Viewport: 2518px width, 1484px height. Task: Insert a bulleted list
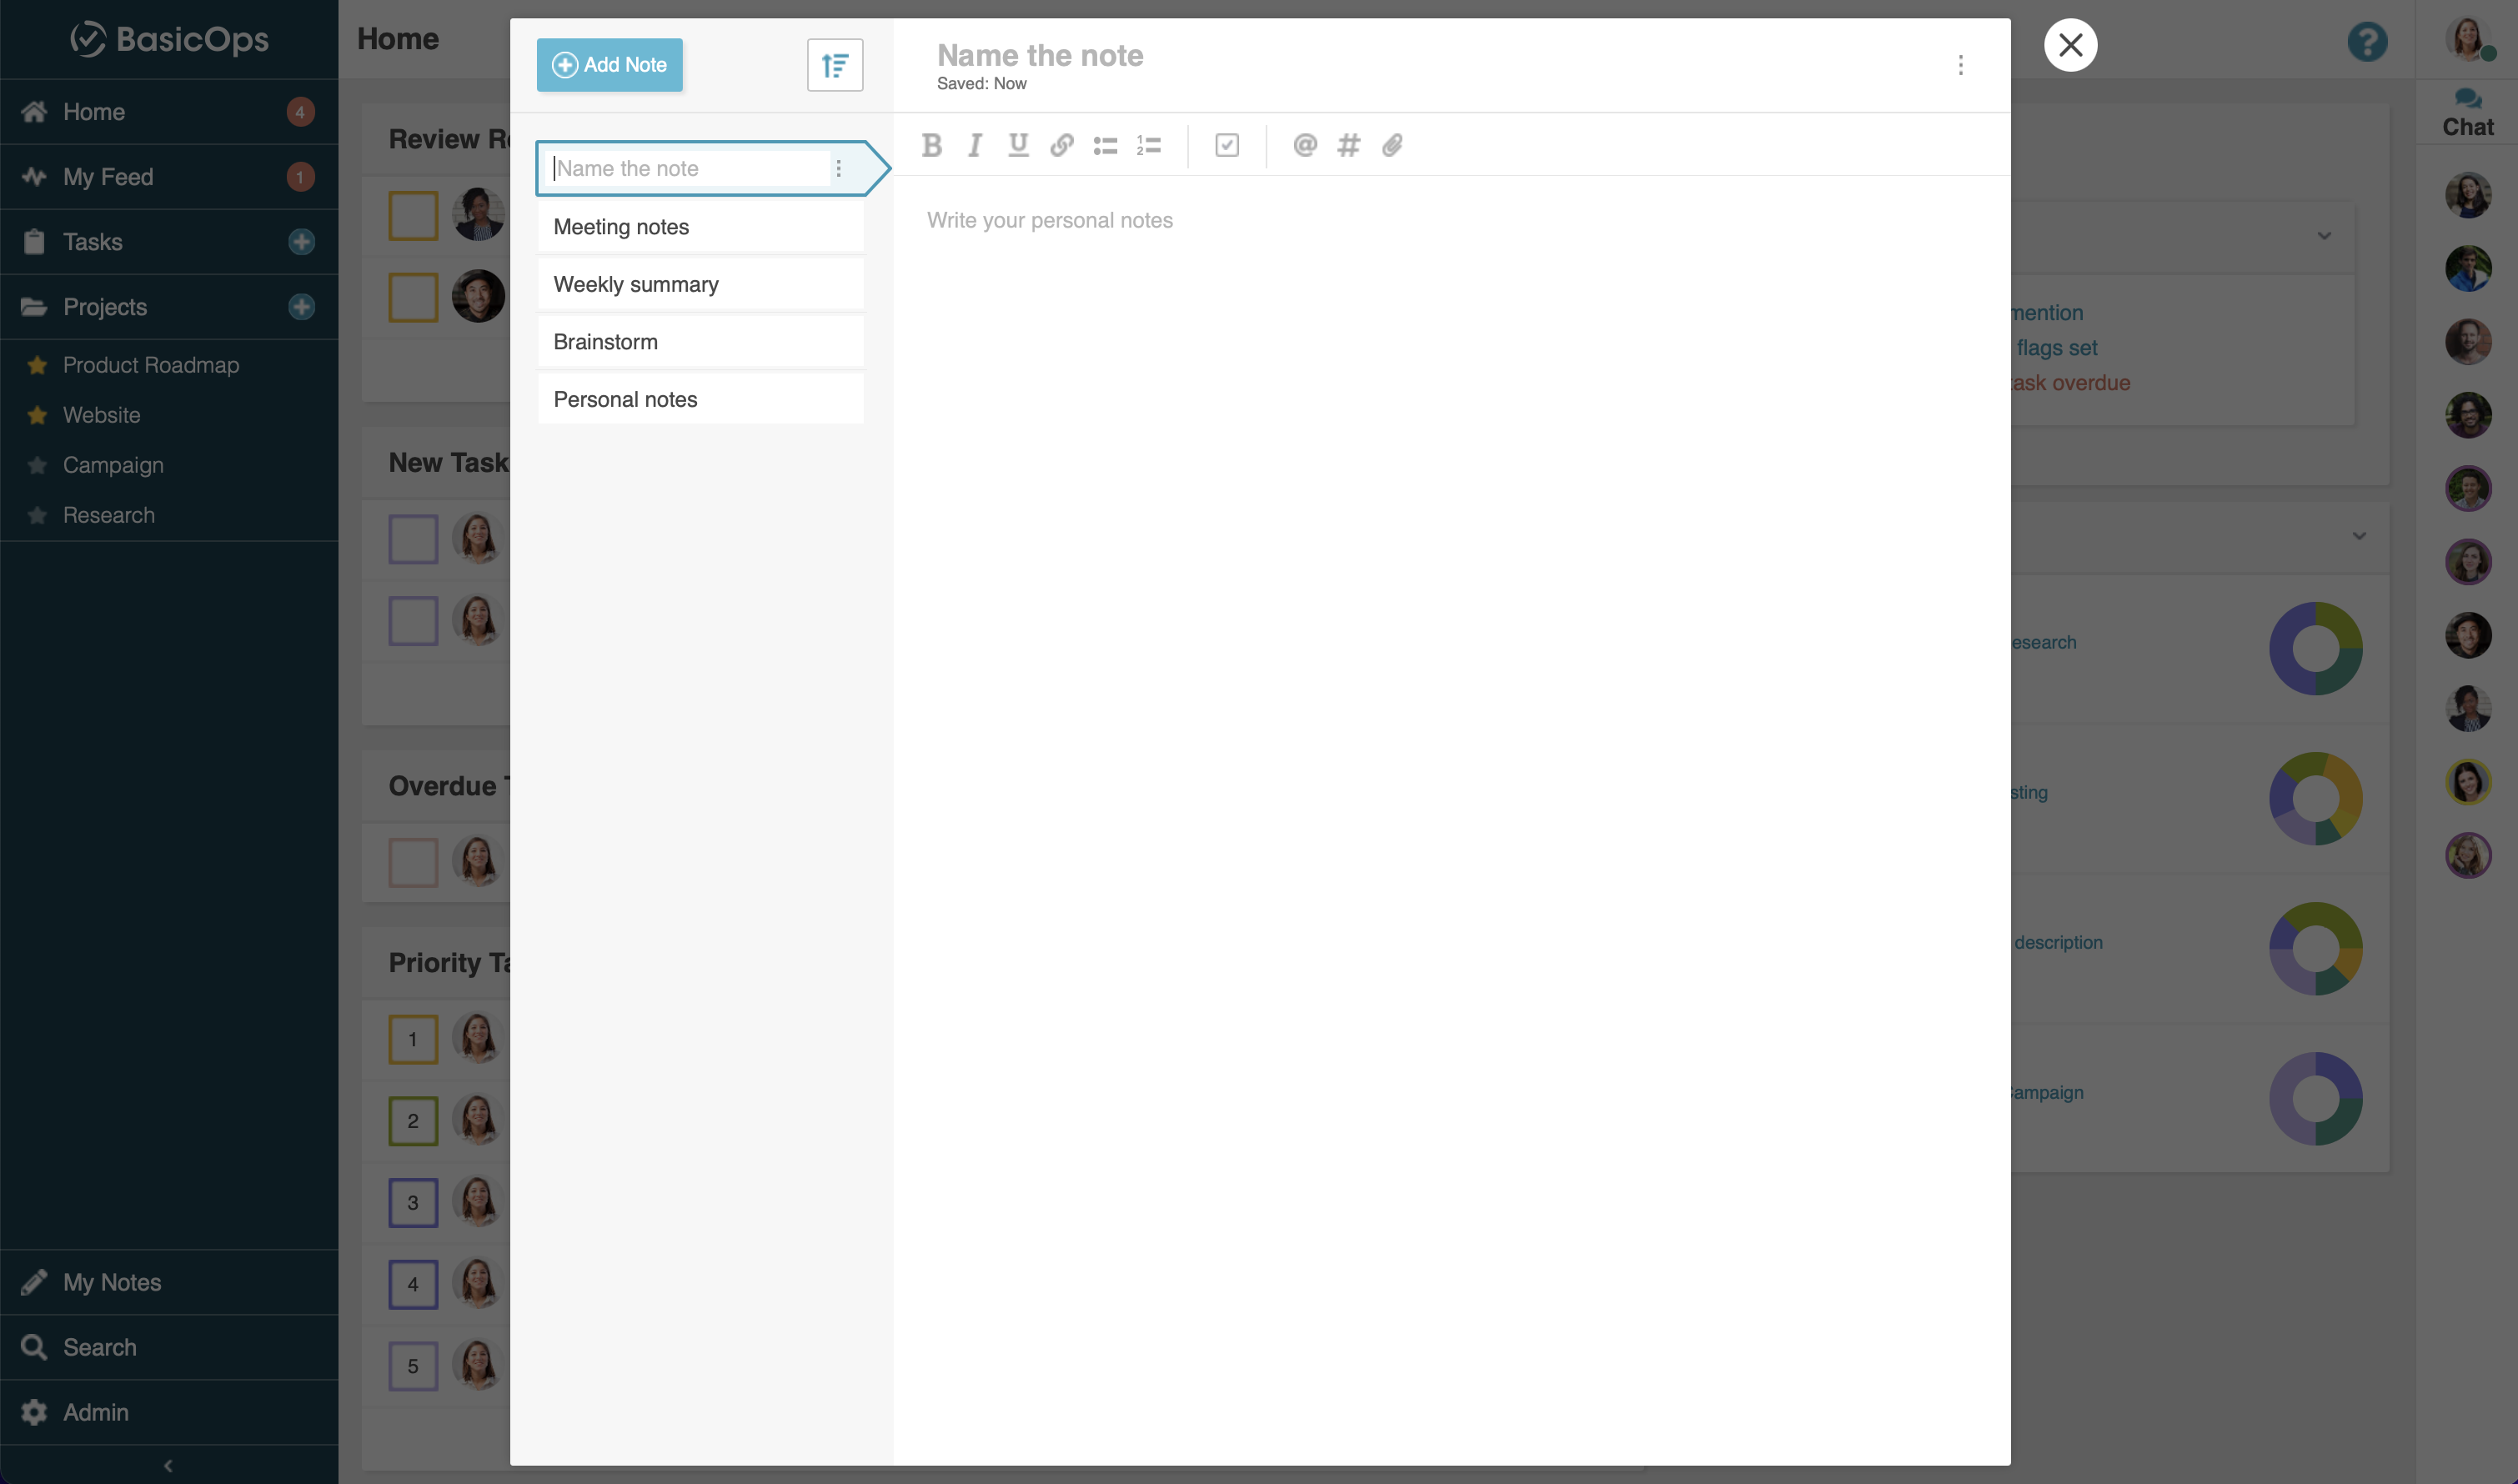pyautogui.click(x=1105, y=146)
